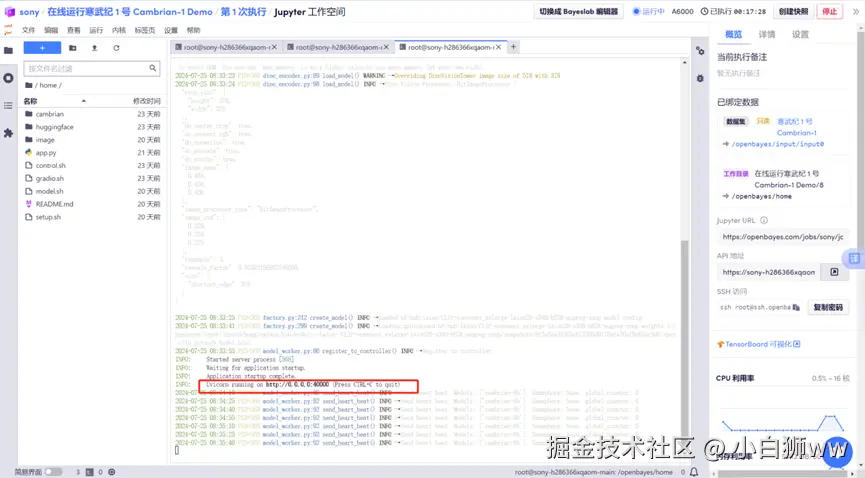The height and width of the screenshot is (478, 865).
Task: Click the floating blue panel icon on right edge
Action: coord(853,258)
